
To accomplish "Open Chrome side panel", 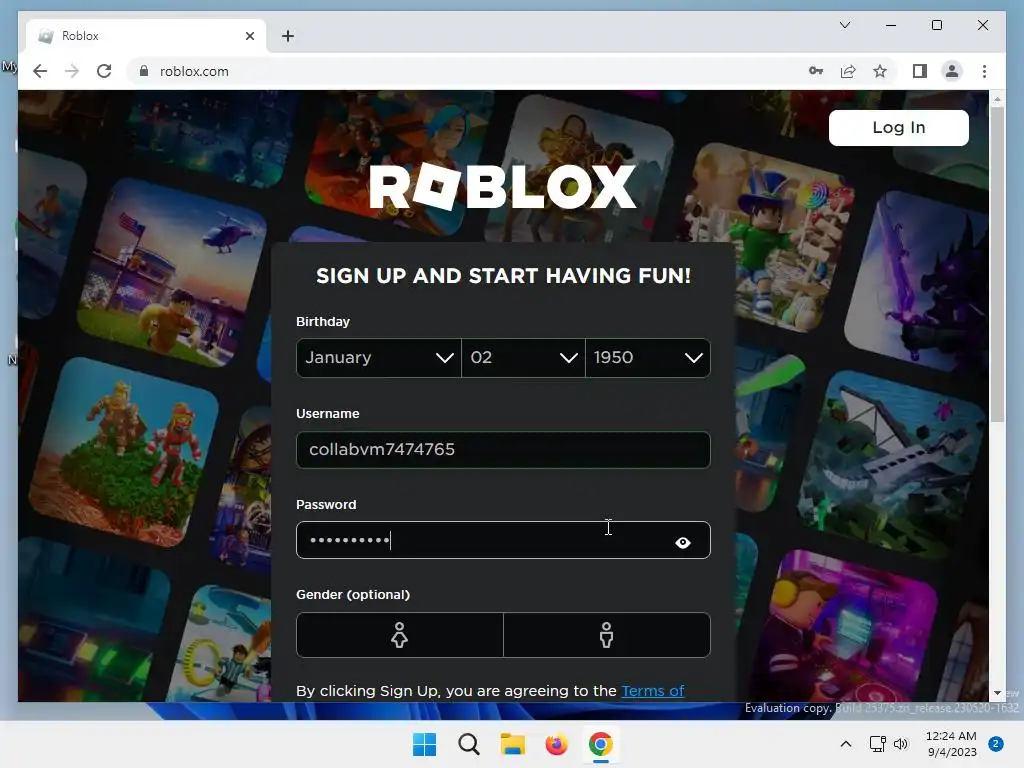I will (920, 71).
